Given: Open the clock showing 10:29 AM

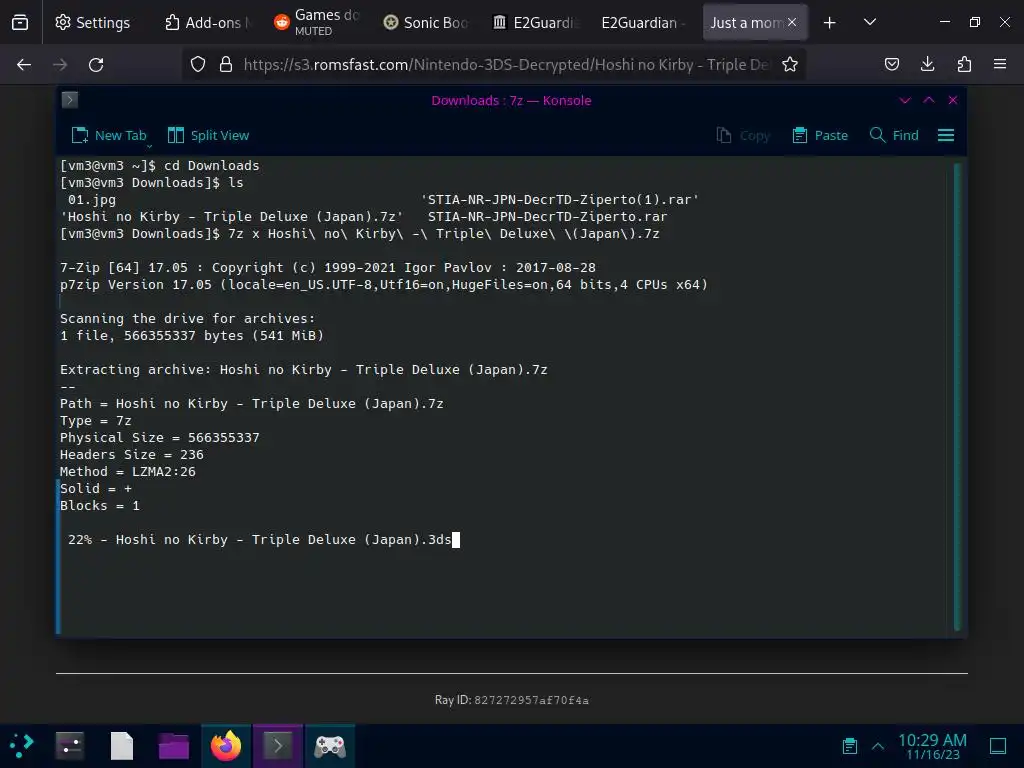Looking at the screenshot, I should pyautogui.click(x=933, y=746).
